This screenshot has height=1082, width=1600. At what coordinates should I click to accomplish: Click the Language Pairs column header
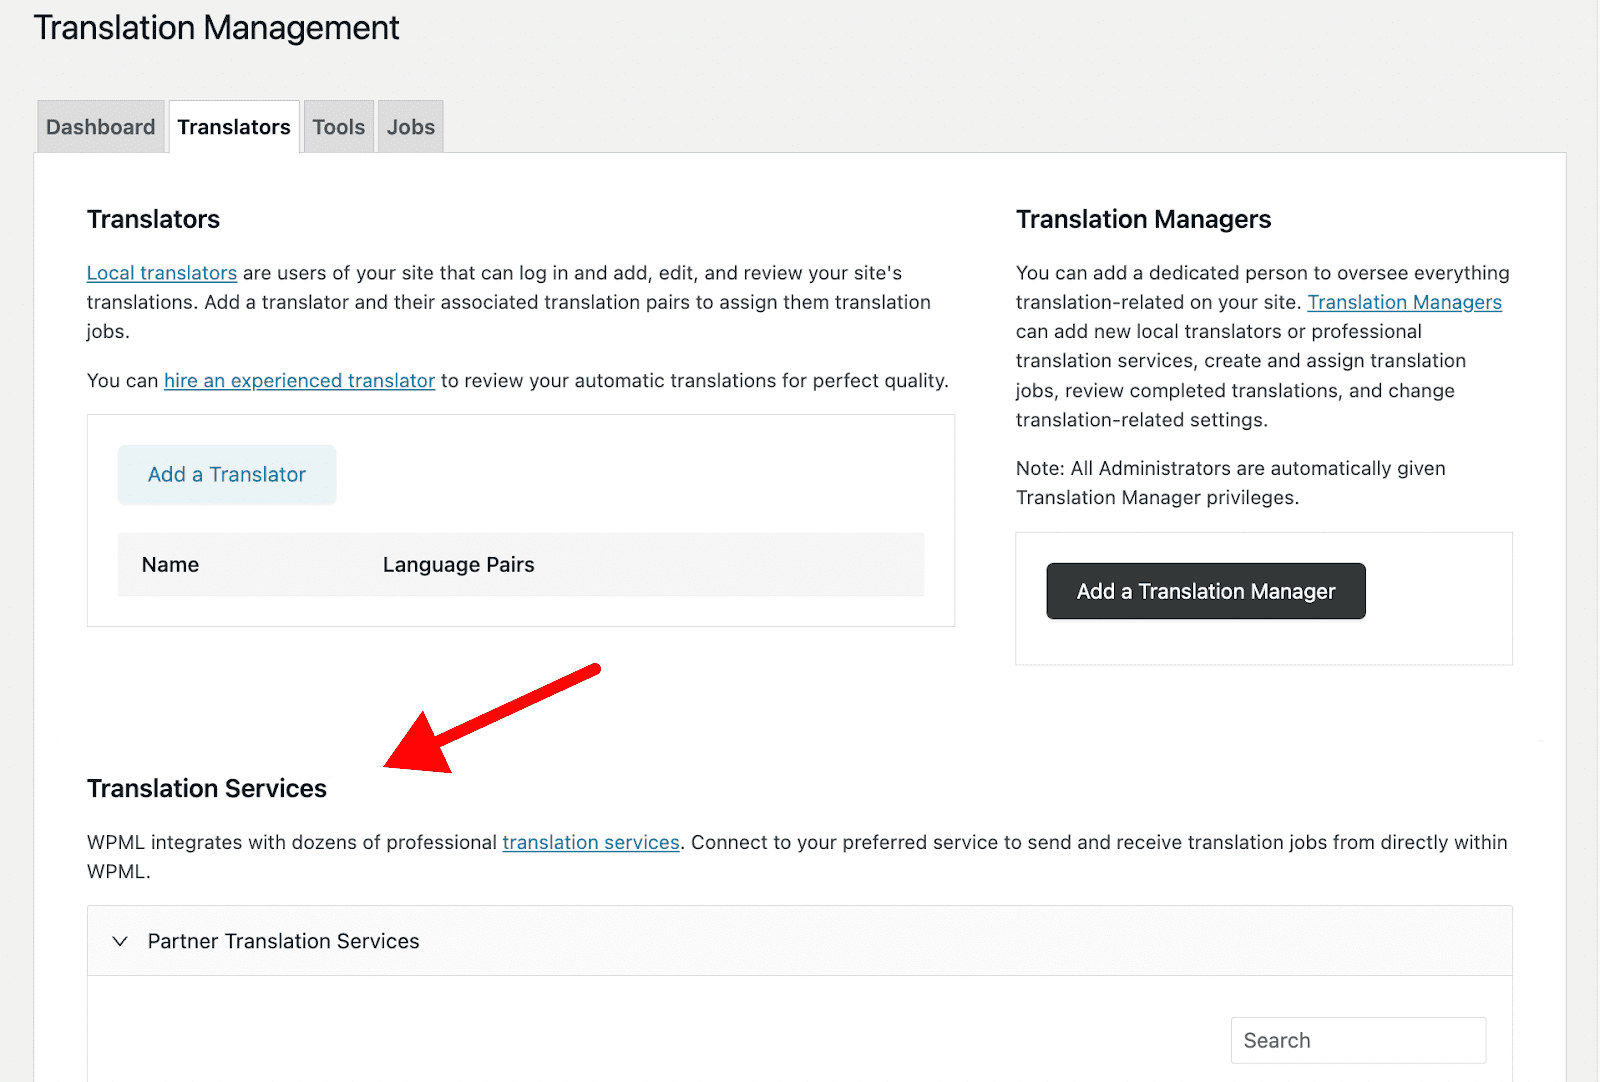(x=458, y=564)
